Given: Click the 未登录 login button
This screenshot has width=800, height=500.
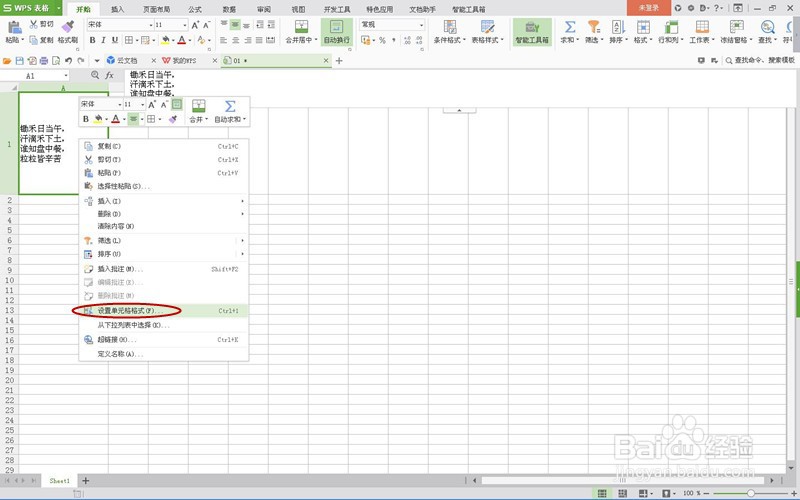Looking at the screenshot, I should click(648, 8).
